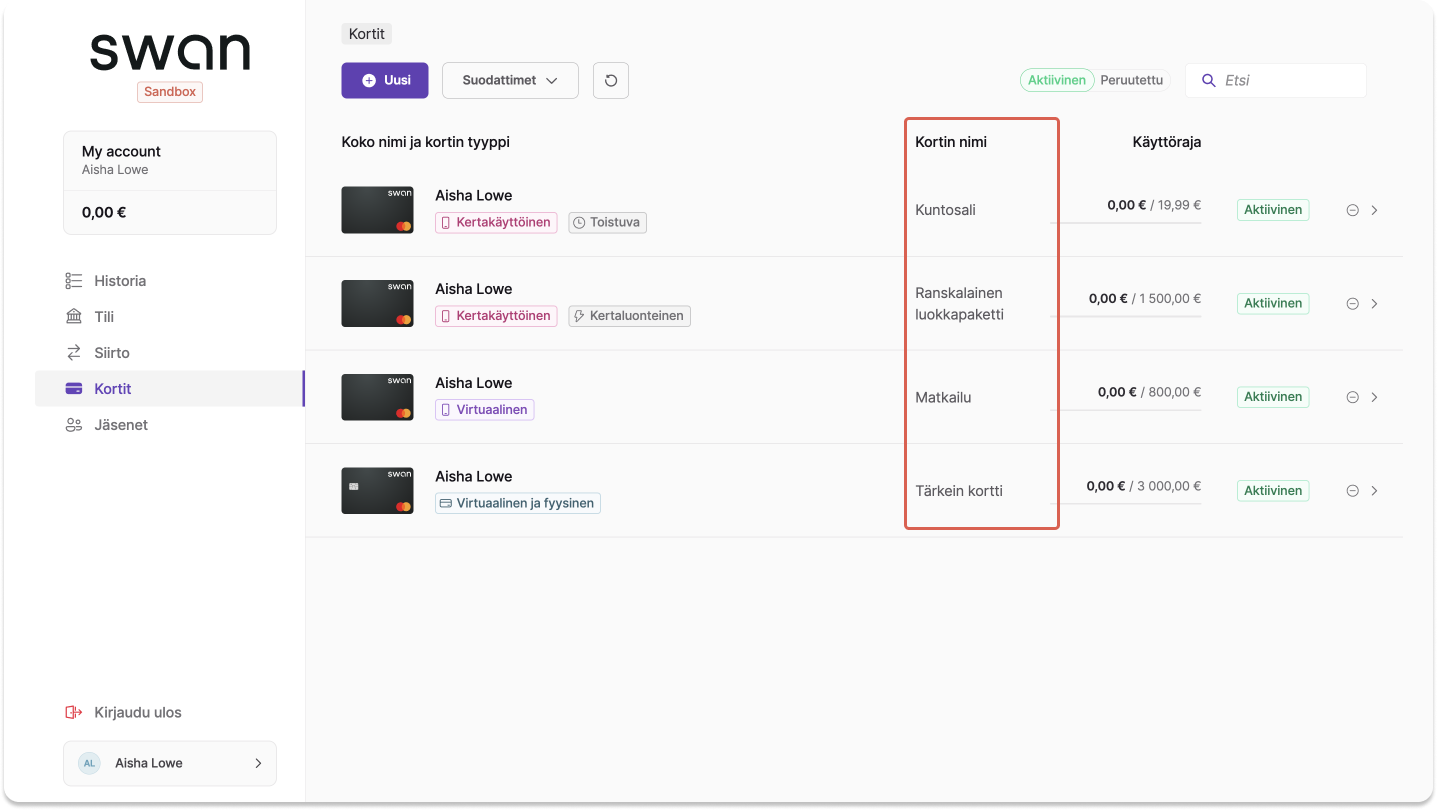Click the Aktiivinen badge on Kuntosali row
This screenshot has width=1437, height=810.
pyautogui.click(x=1273, y=210)
